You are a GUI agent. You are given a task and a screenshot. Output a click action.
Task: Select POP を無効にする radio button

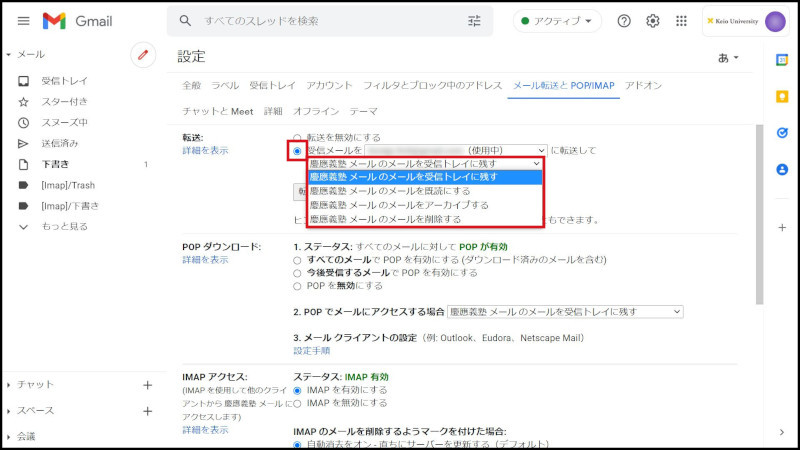click(298, 285)
